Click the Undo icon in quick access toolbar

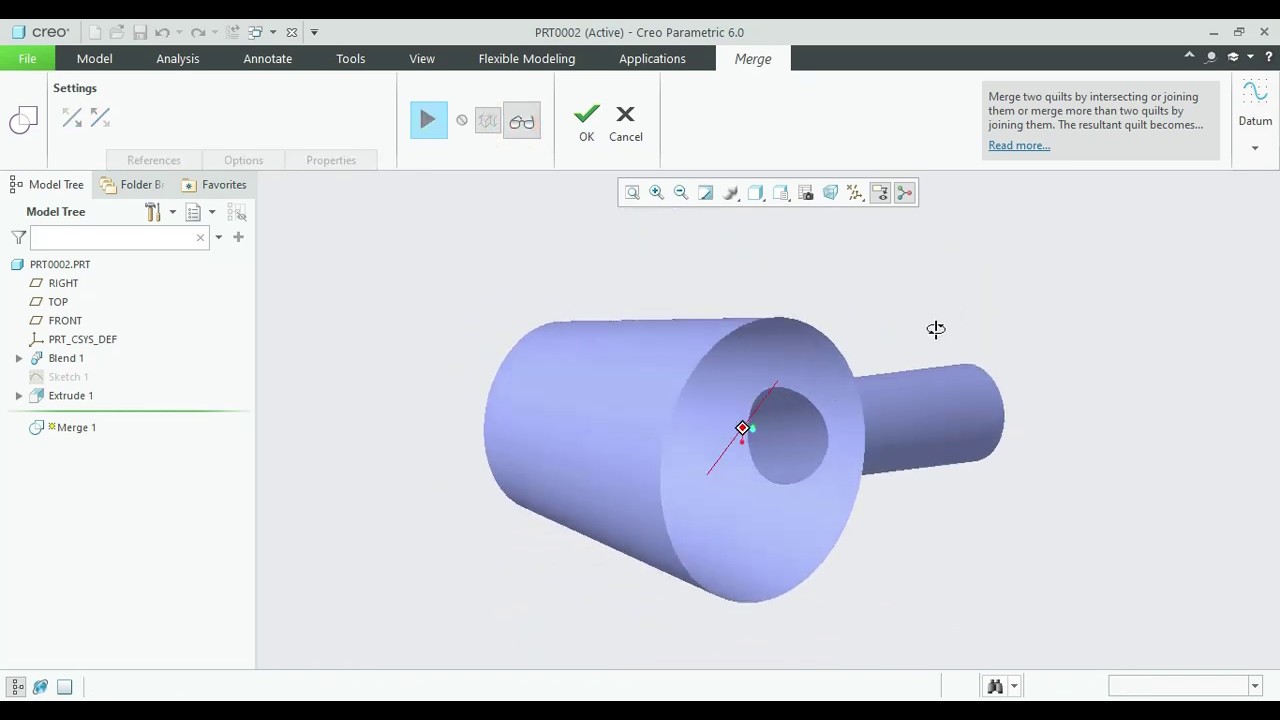tap(162, 32)
